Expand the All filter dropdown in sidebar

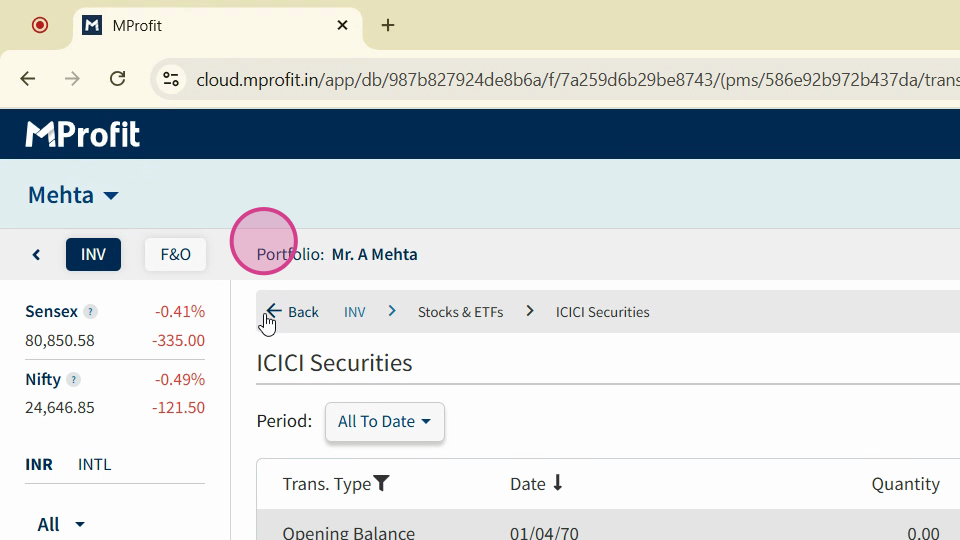tap(61, 525)
